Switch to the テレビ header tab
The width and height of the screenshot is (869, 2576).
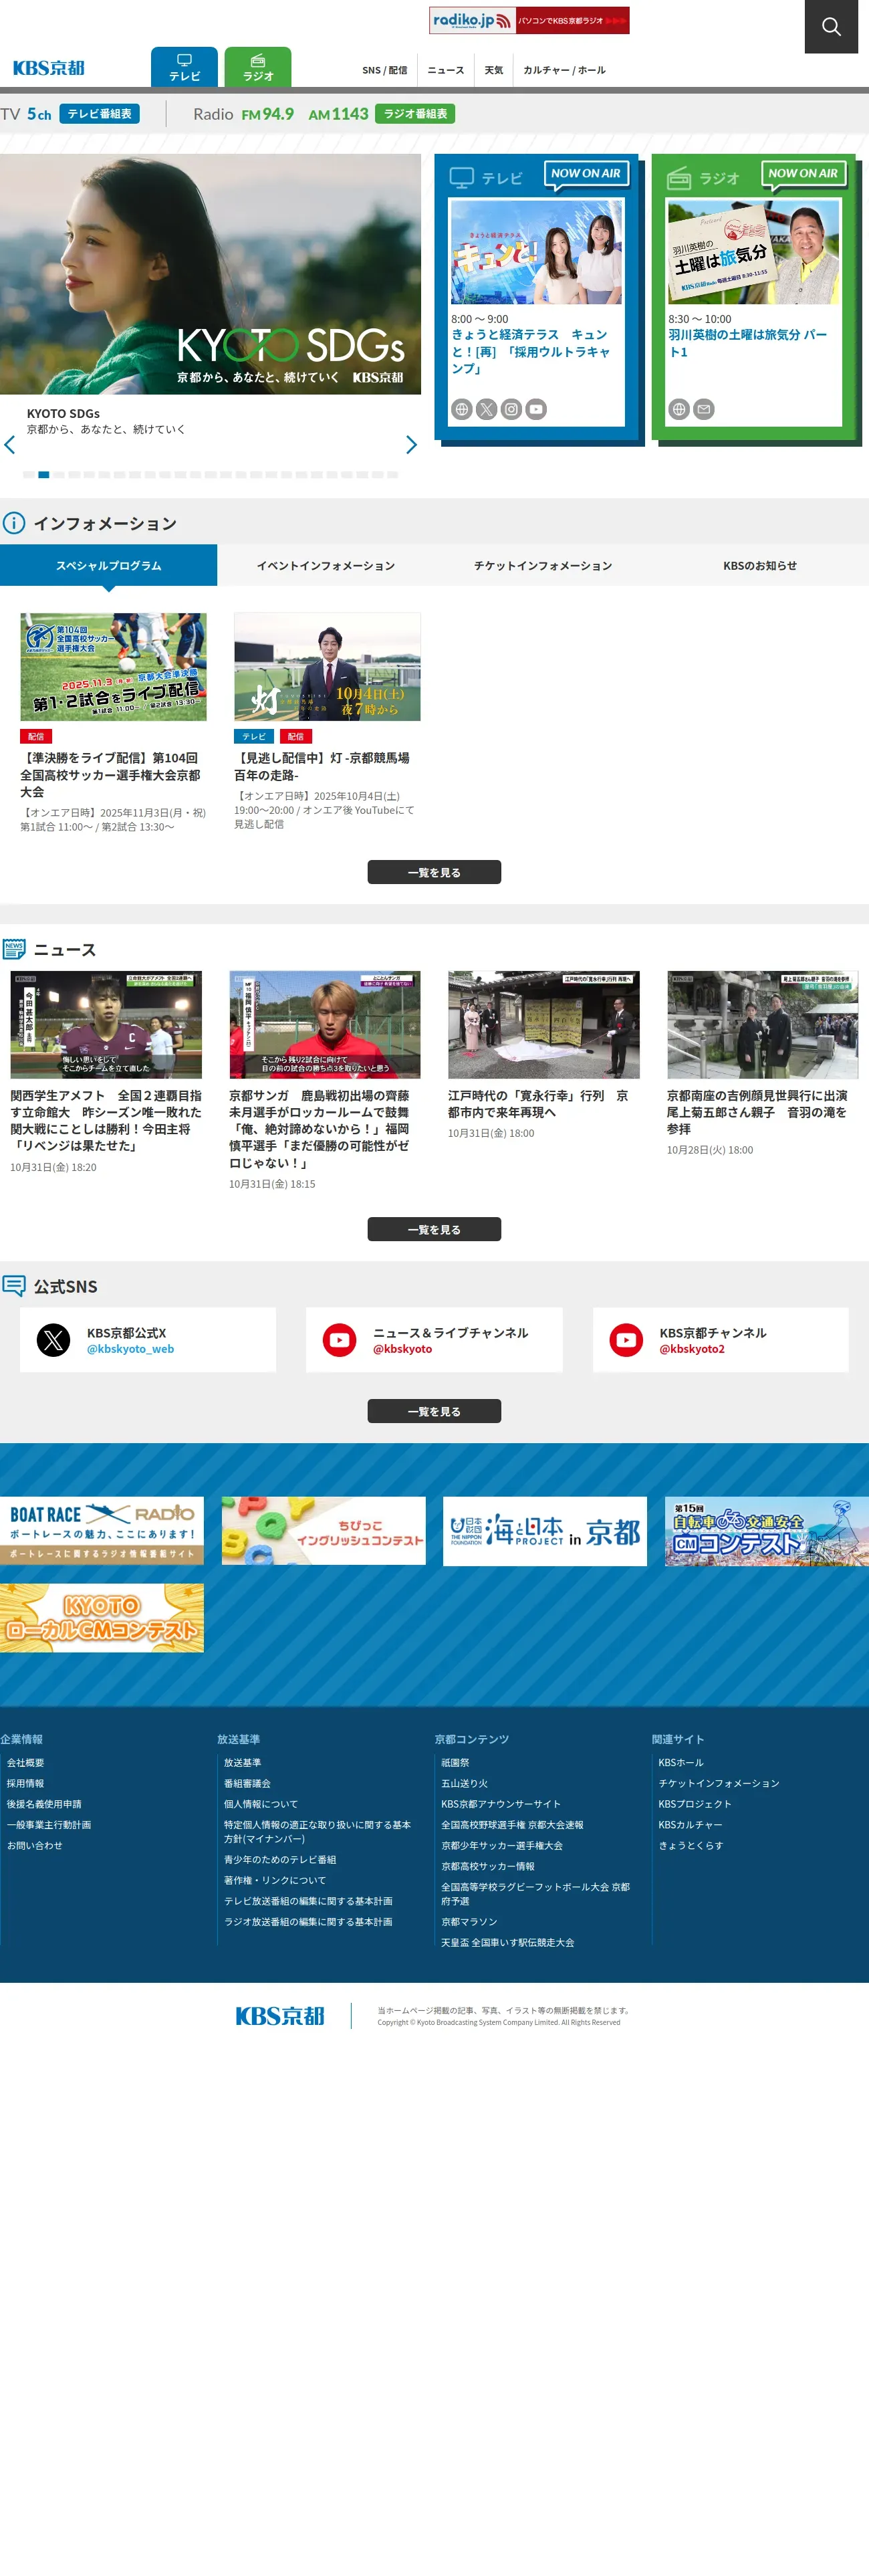click(x=184, y=67)
